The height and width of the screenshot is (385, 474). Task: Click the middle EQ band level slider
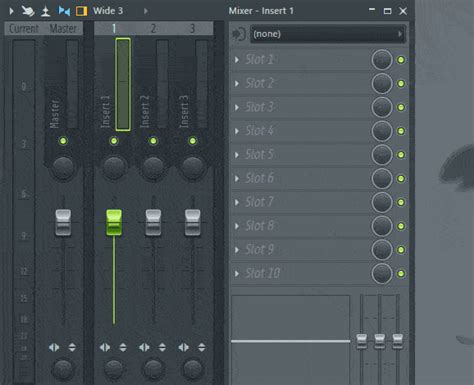click(380, 341)
